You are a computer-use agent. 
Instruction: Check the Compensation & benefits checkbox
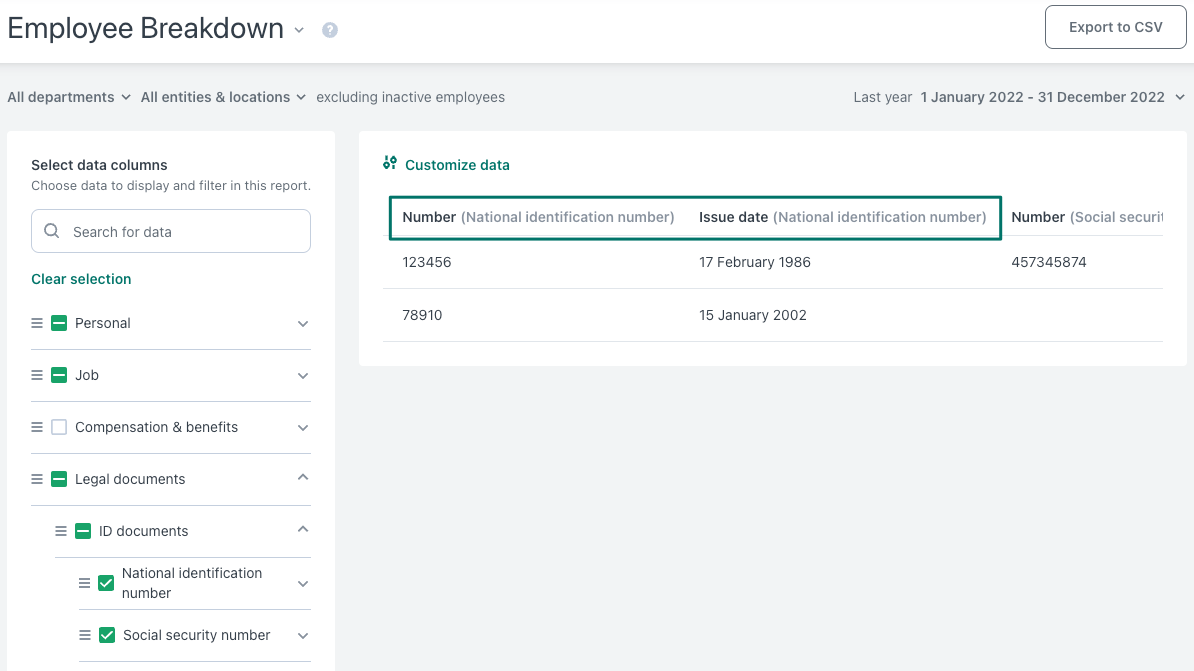pos(59,427)
